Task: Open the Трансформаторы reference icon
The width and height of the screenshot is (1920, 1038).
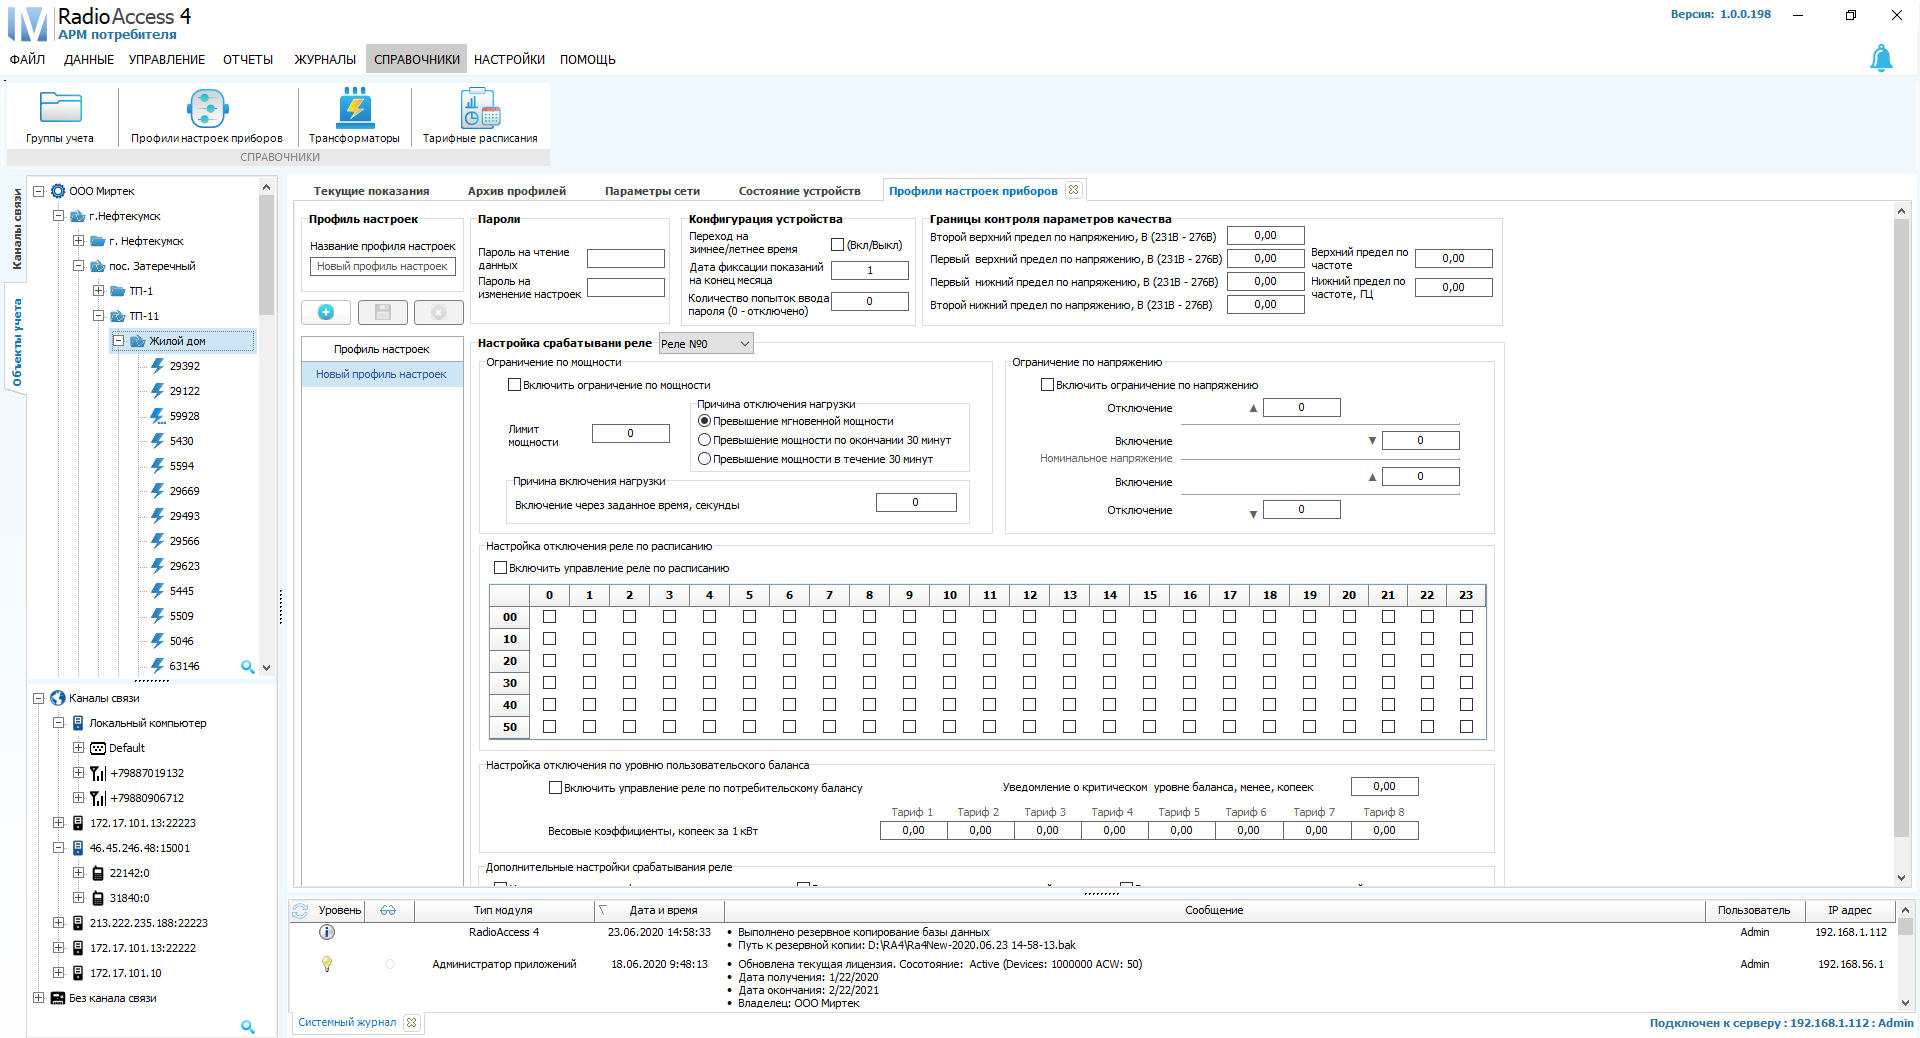Action: (x=354, y=107)
